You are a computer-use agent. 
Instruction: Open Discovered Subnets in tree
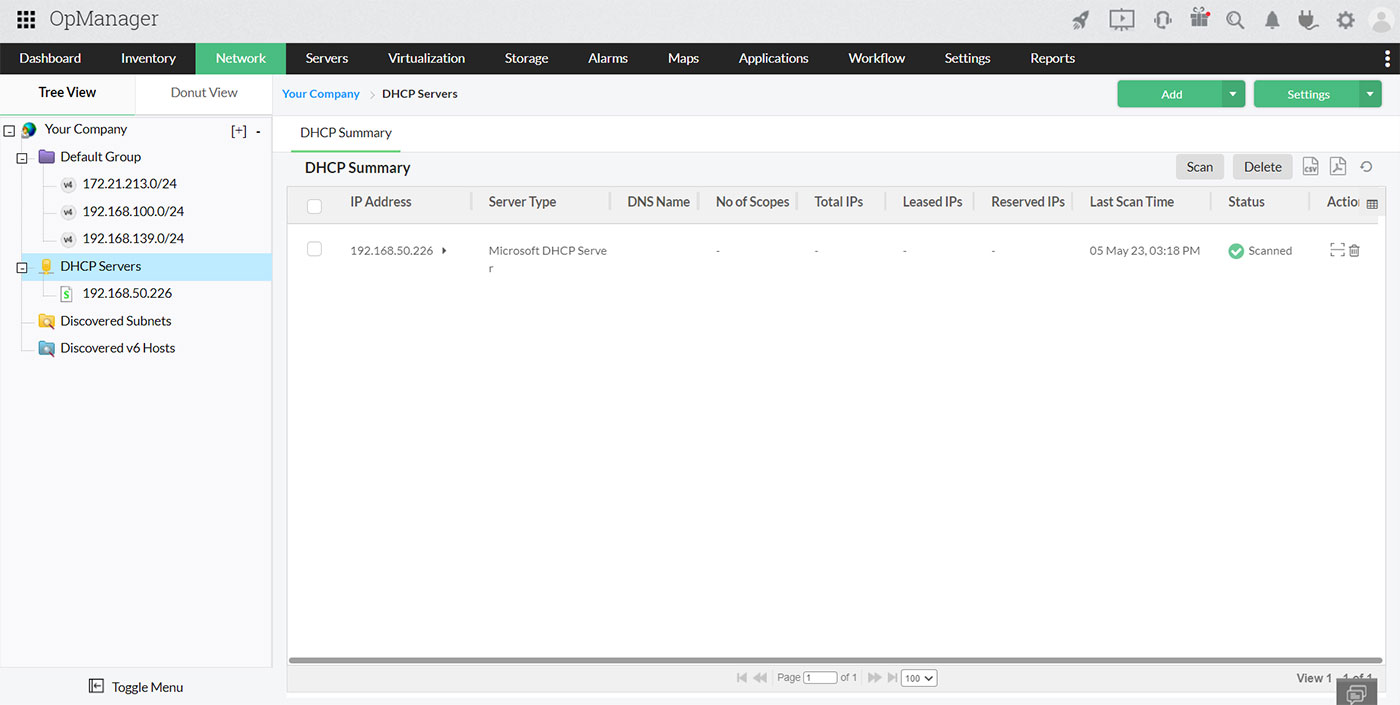(116, 321)
